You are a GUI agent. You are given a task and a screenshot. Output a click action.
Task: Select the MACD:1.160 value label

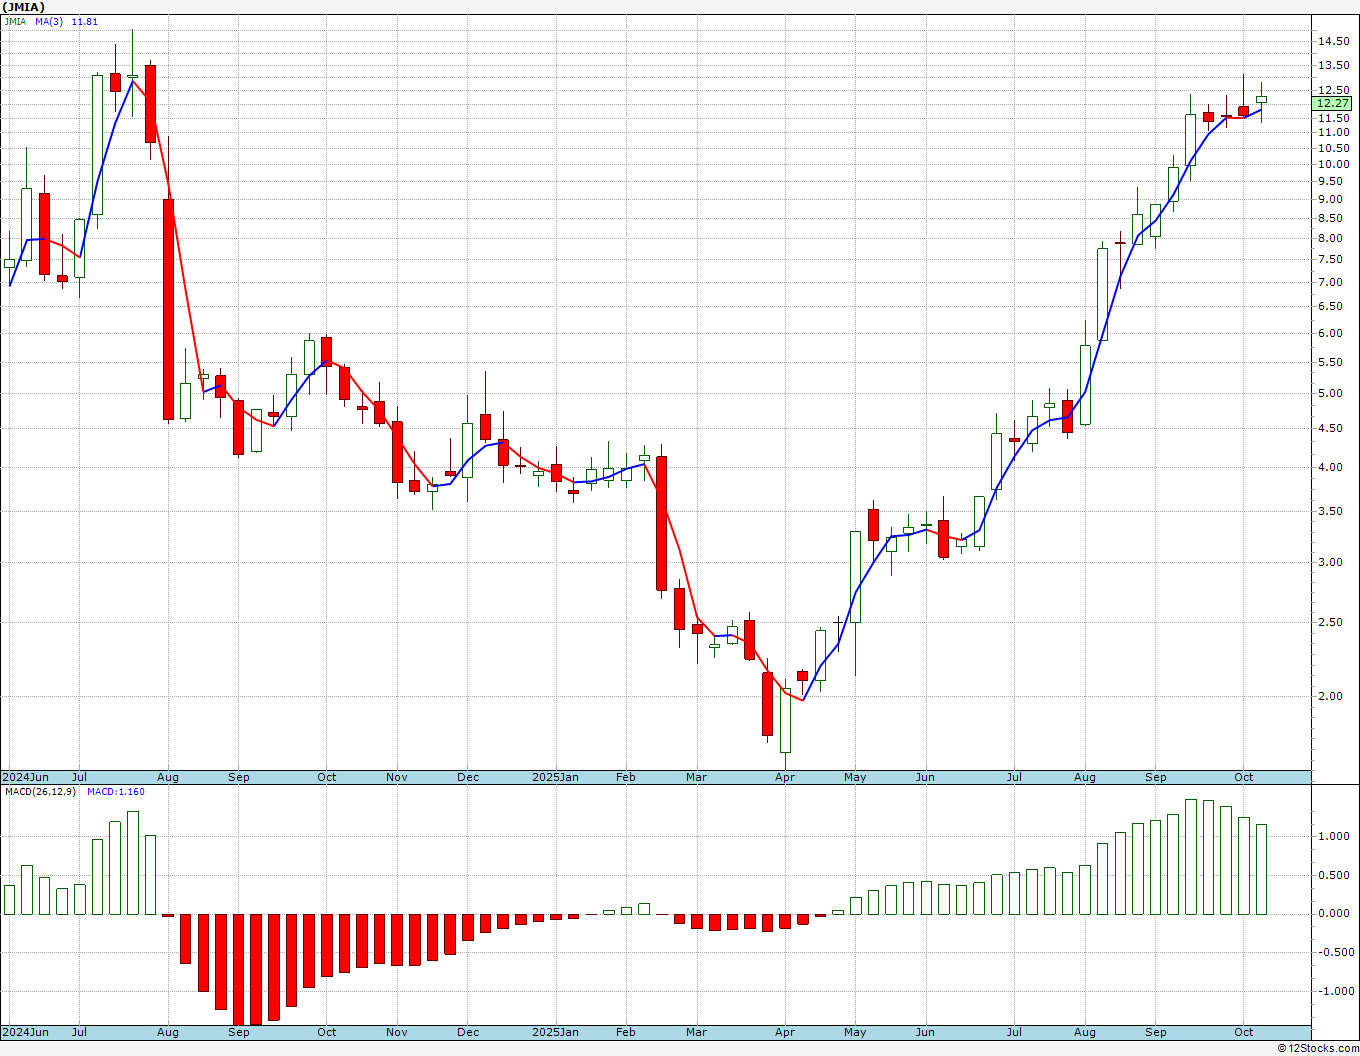click(116, 792)
